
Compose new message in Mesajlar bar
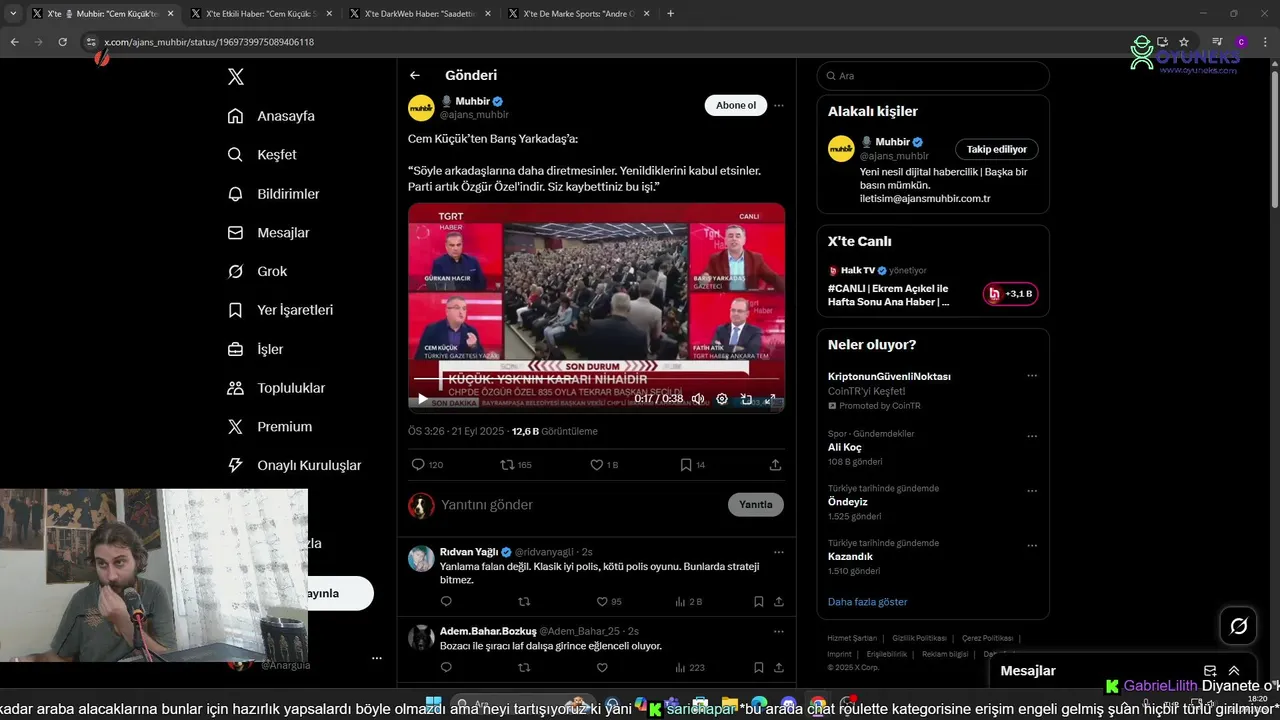[1210, 671]
